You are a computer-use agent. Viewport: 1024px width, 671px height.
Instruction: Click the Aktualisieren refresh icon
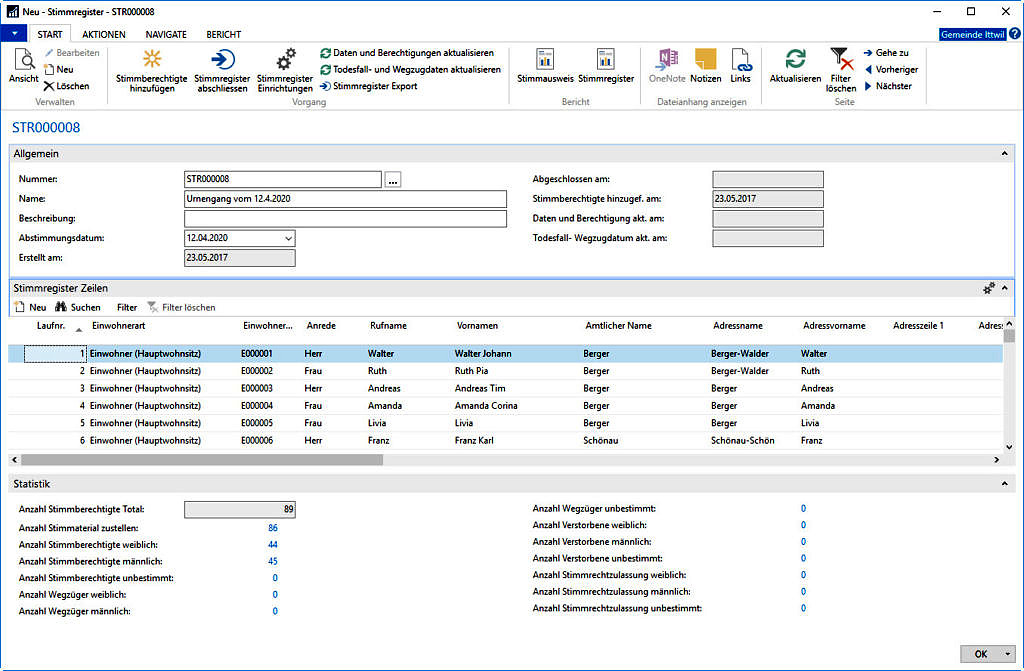click(795, 59)
